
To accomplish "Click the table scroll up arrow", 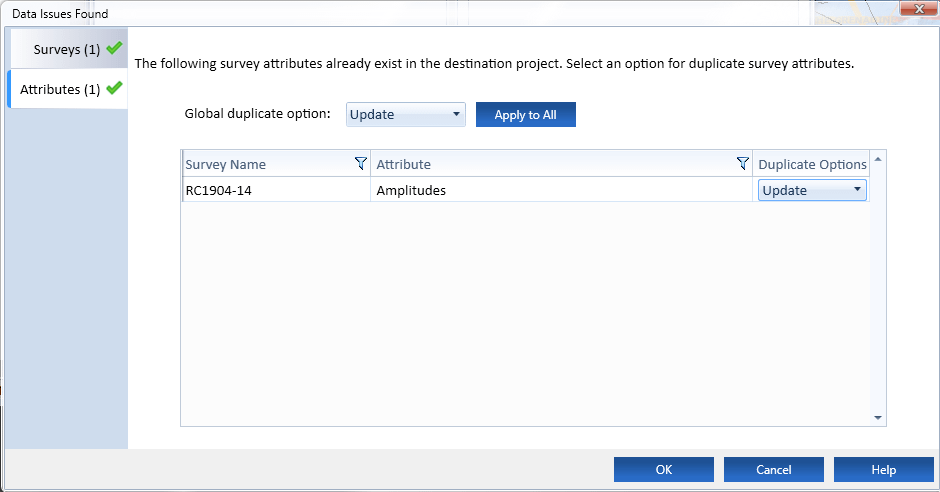I will tap(878, 159).
